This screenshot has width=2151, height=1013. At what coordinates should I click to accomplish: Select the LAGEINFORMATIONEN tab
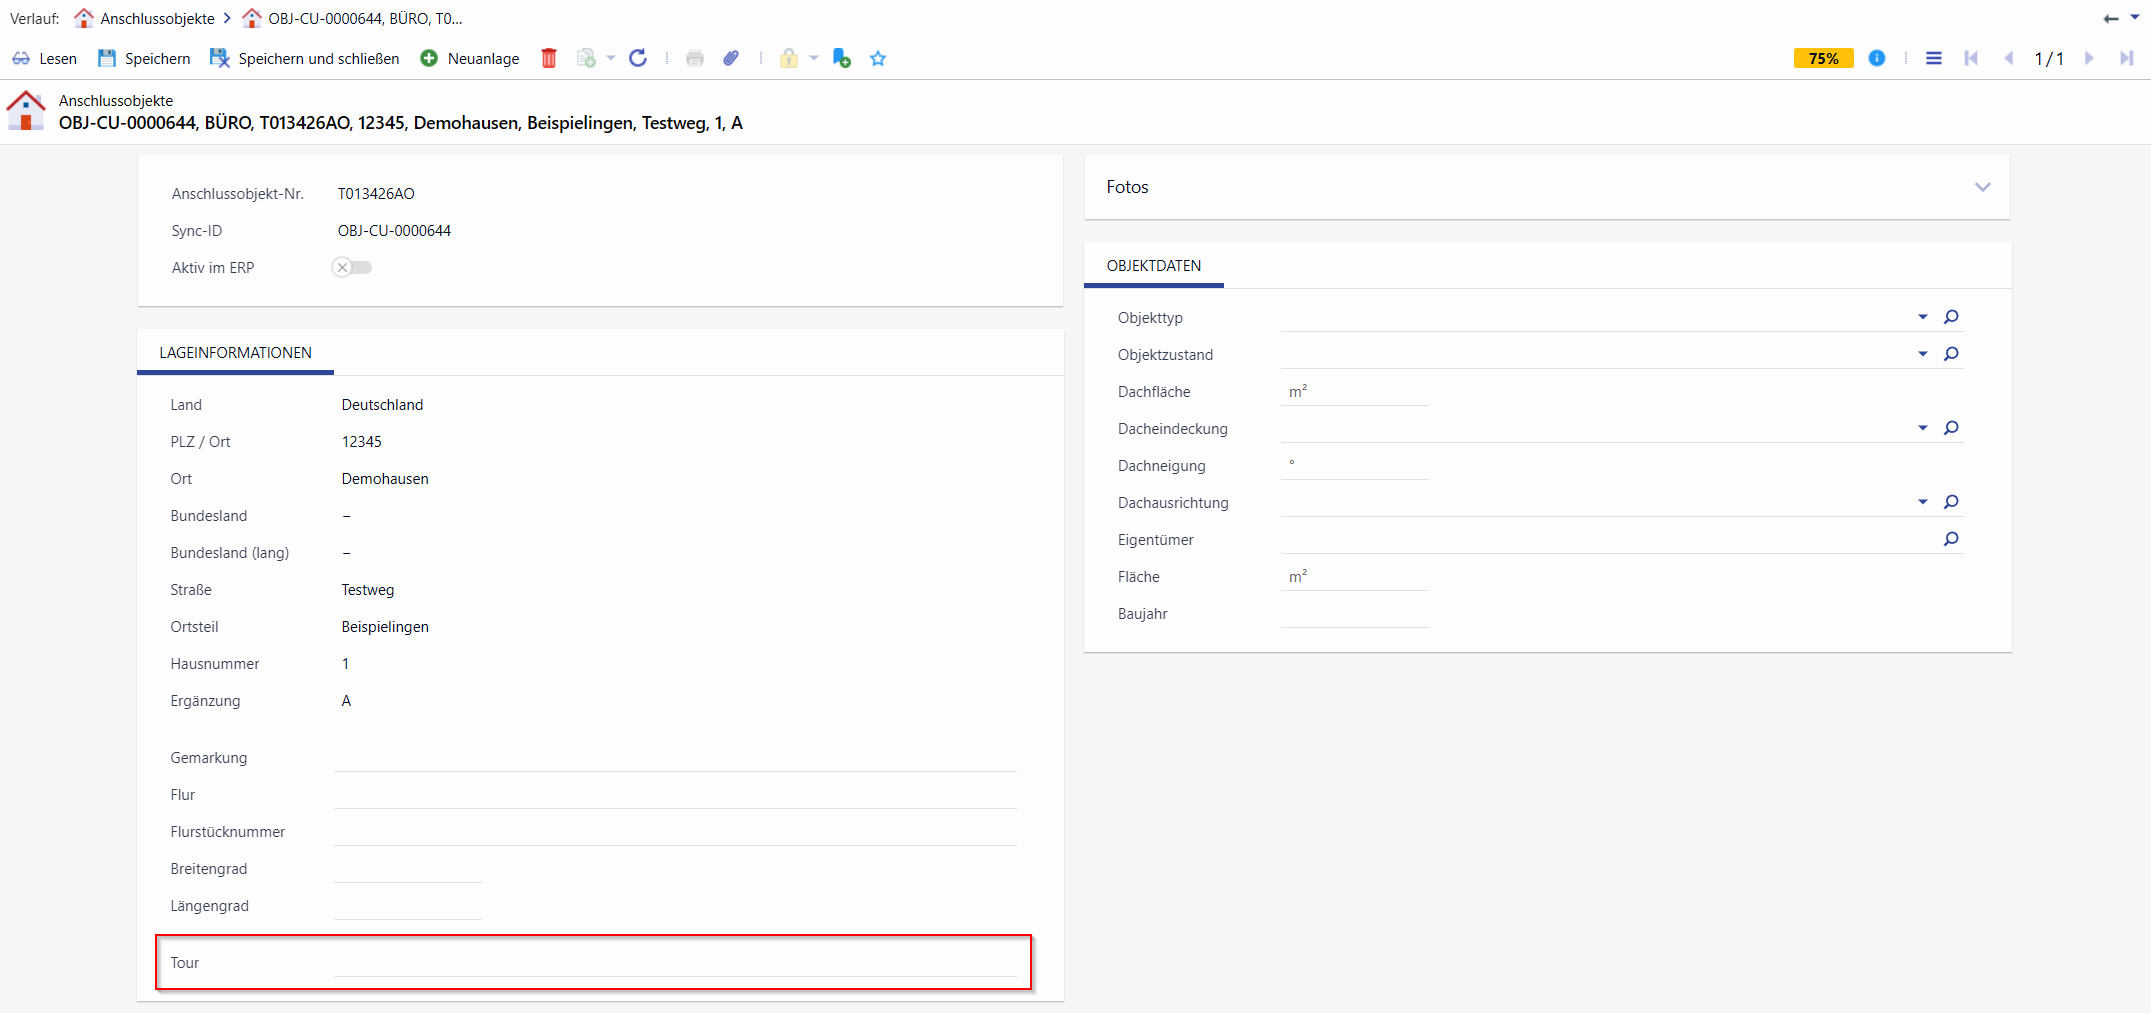click(x=235, y=352)
